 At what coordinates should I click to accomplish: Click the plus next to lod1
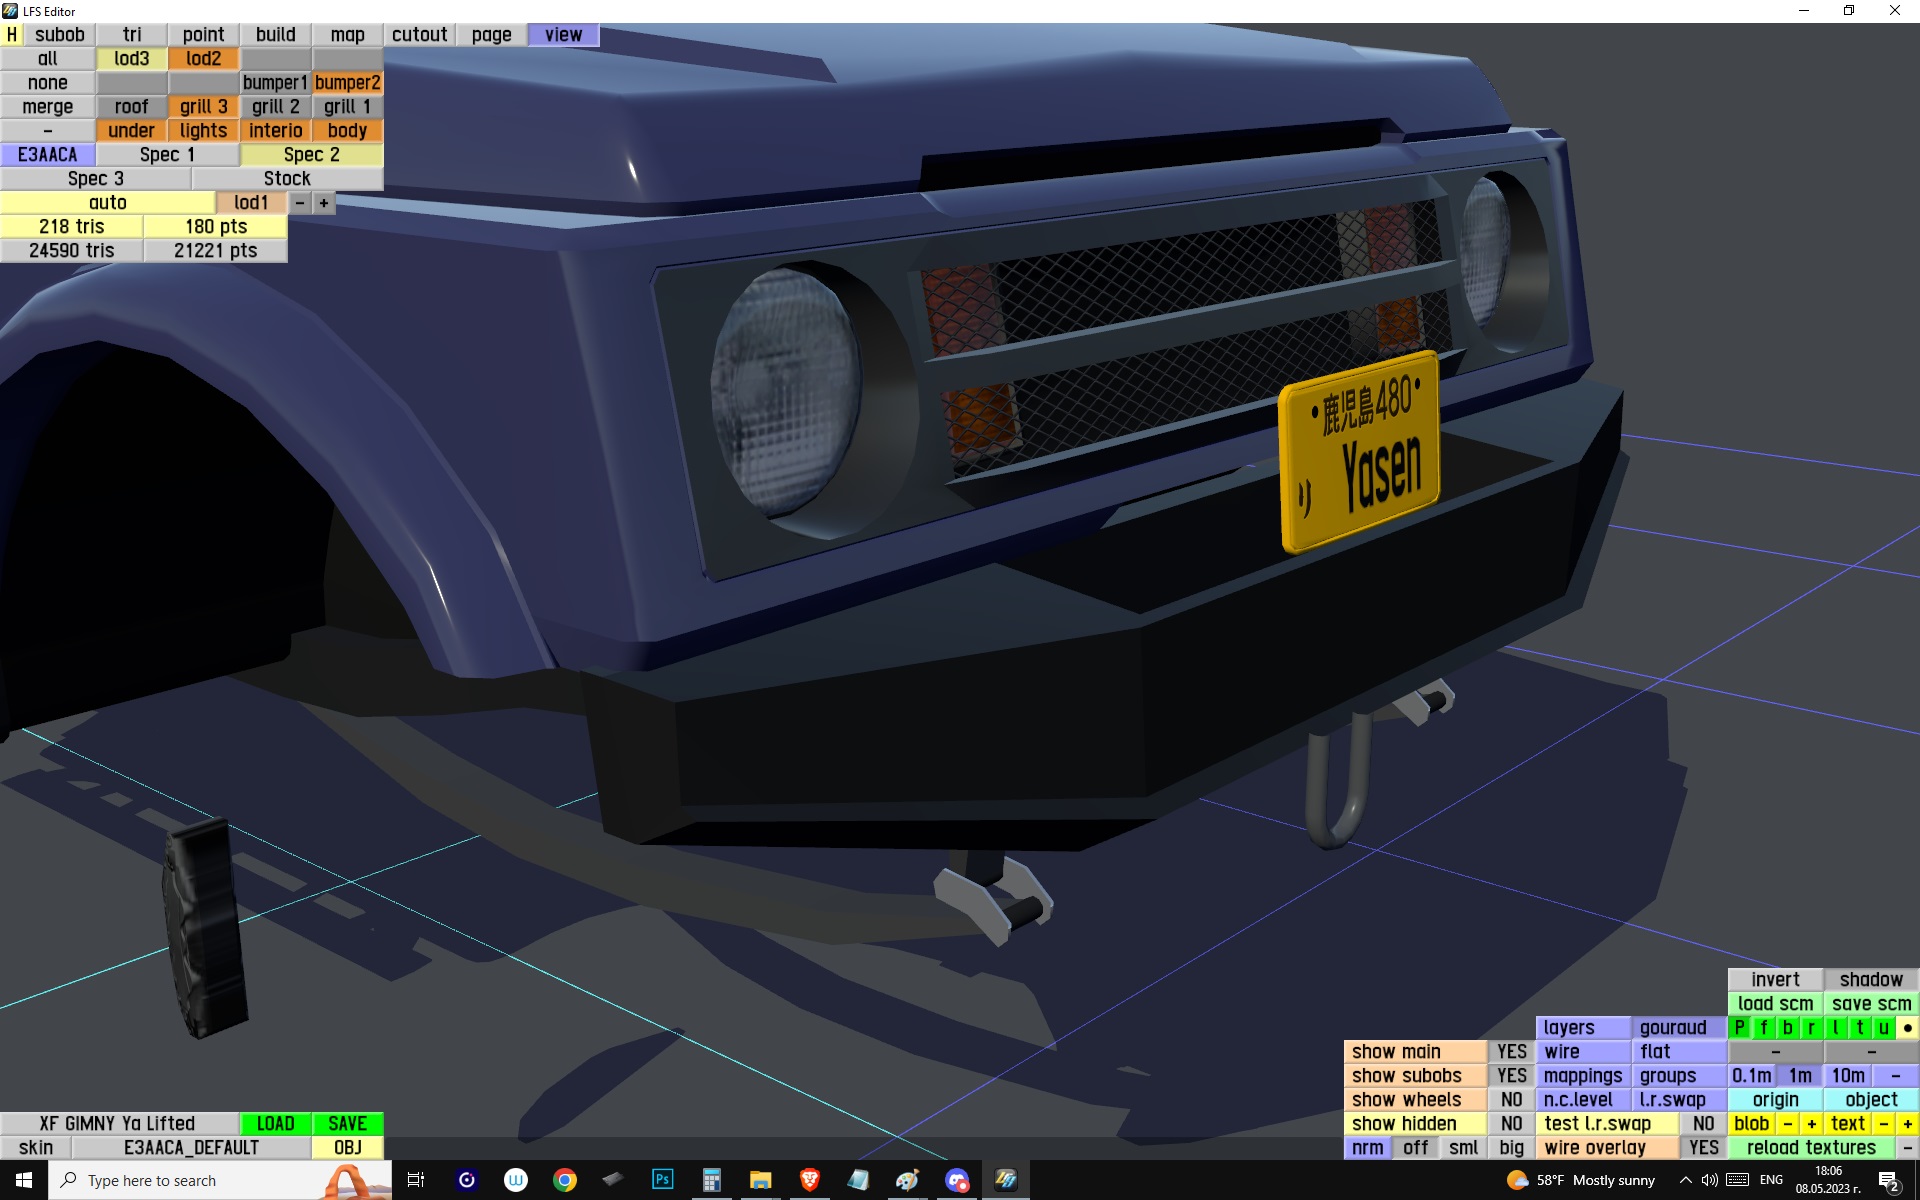coord(323,203)
